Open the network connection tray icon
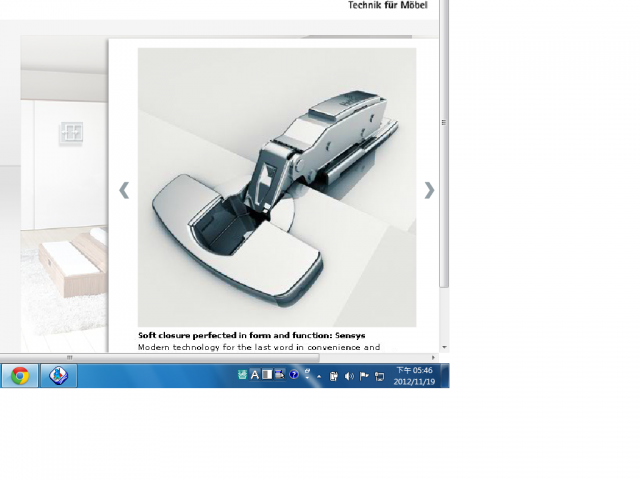 pos(380,376)
